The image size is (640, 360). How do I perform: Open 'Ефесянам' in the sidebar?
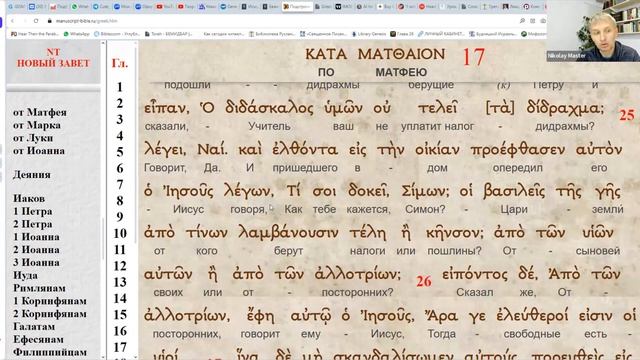click(x=38, y=339)
